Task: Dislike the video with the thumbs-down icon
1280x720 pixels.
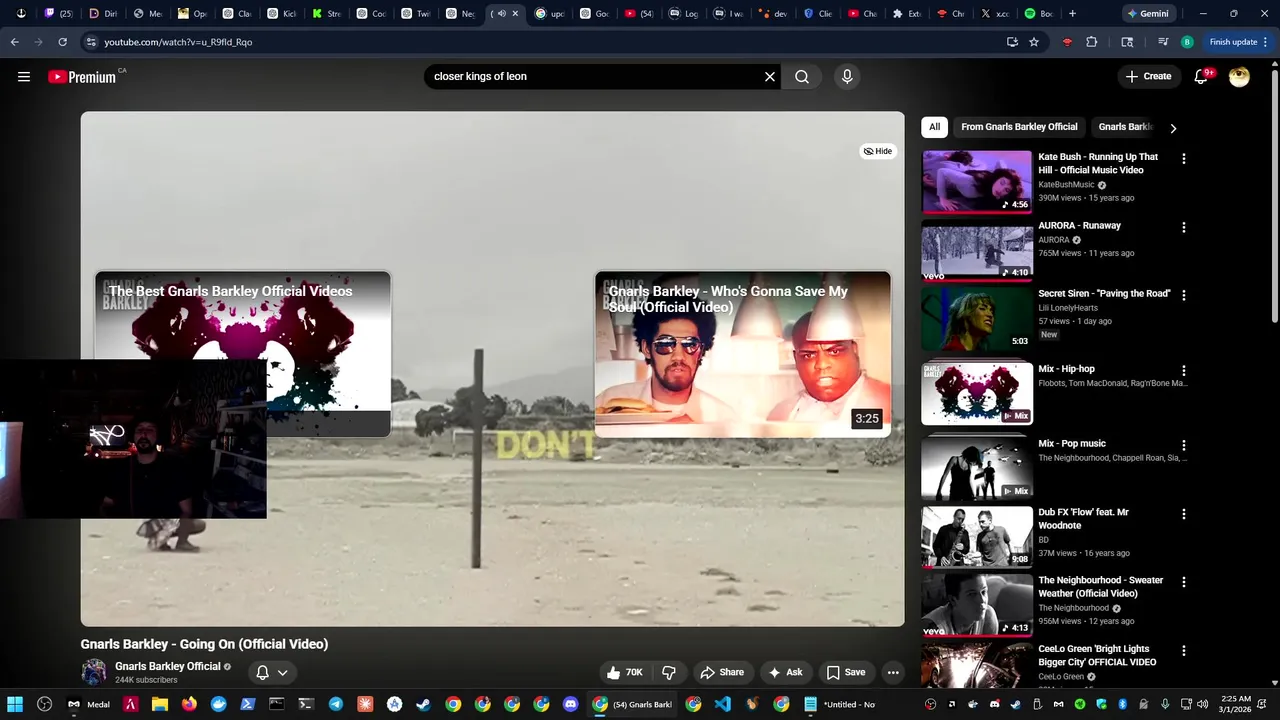Action: [669, 672]
